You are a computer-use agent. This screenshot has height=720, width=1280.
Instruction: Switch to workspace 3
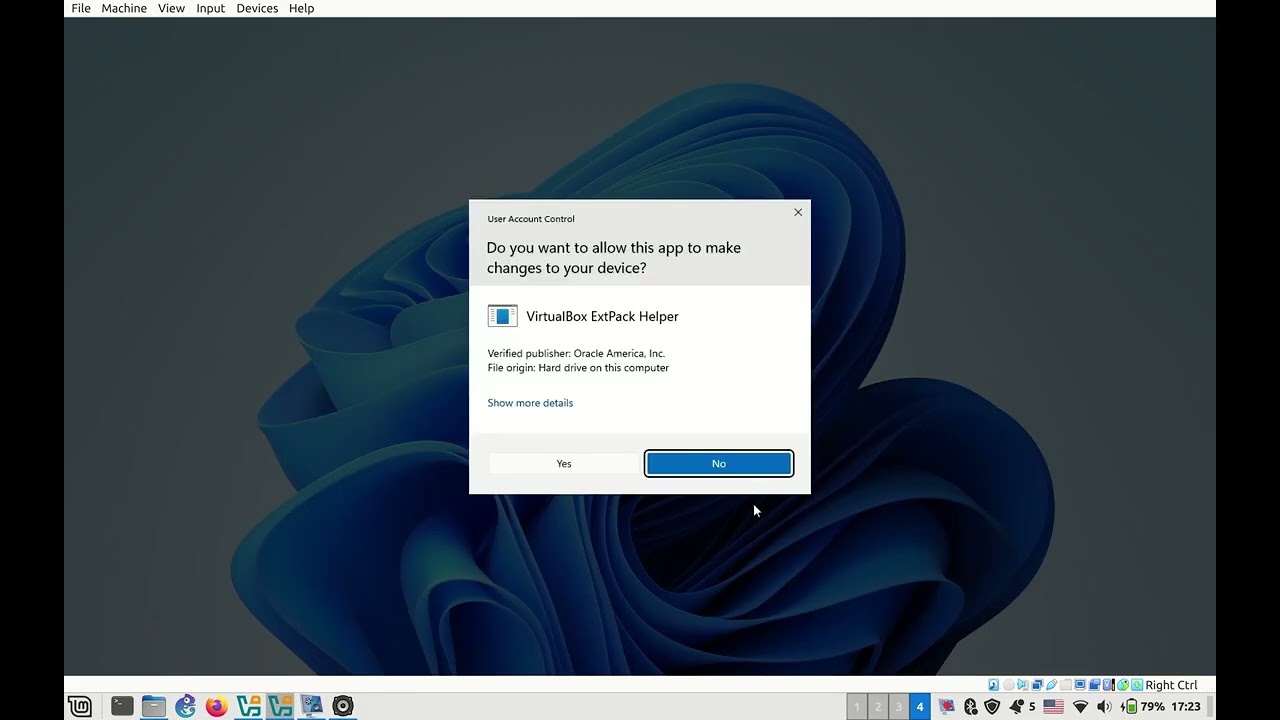pyautogui.click(x=898, y=706)
